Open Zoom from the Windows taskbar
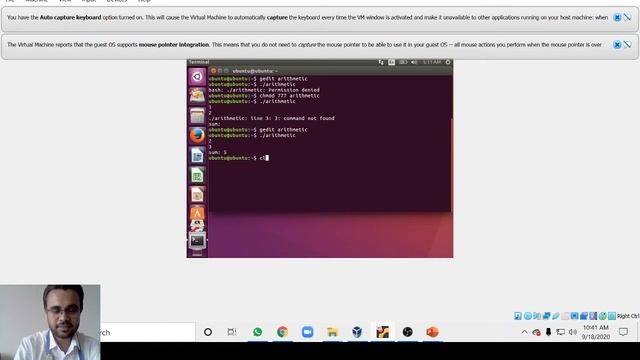 click(307, 332)
